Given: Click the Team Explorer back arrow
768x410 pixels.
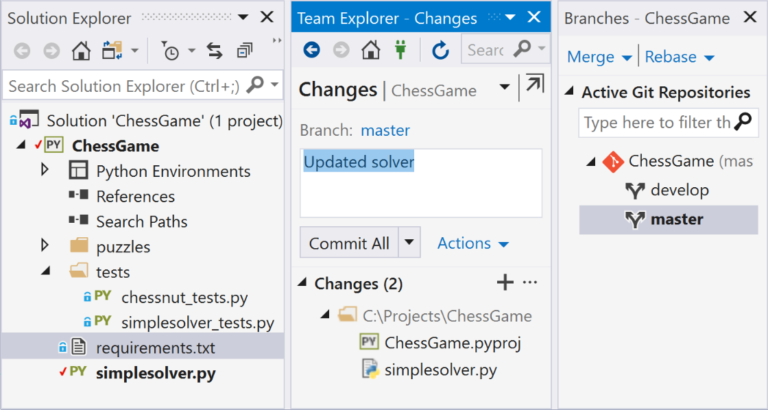Looking at the screenshot, I should (x=311, y=50).
